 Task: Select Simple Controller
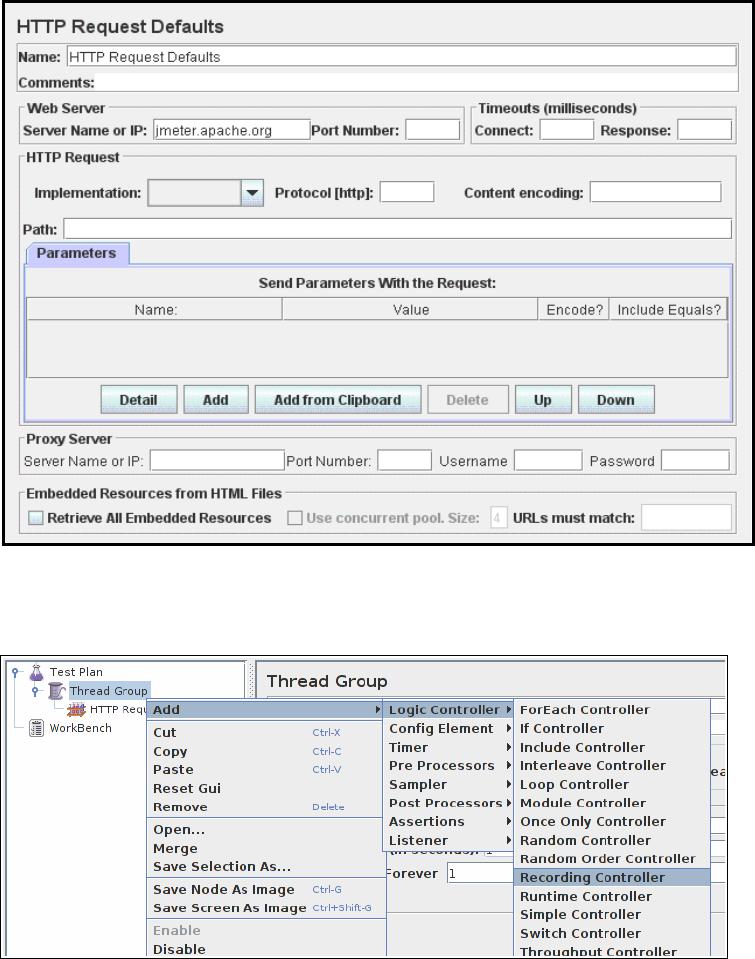pyautogui.click(x=612, y=914)
